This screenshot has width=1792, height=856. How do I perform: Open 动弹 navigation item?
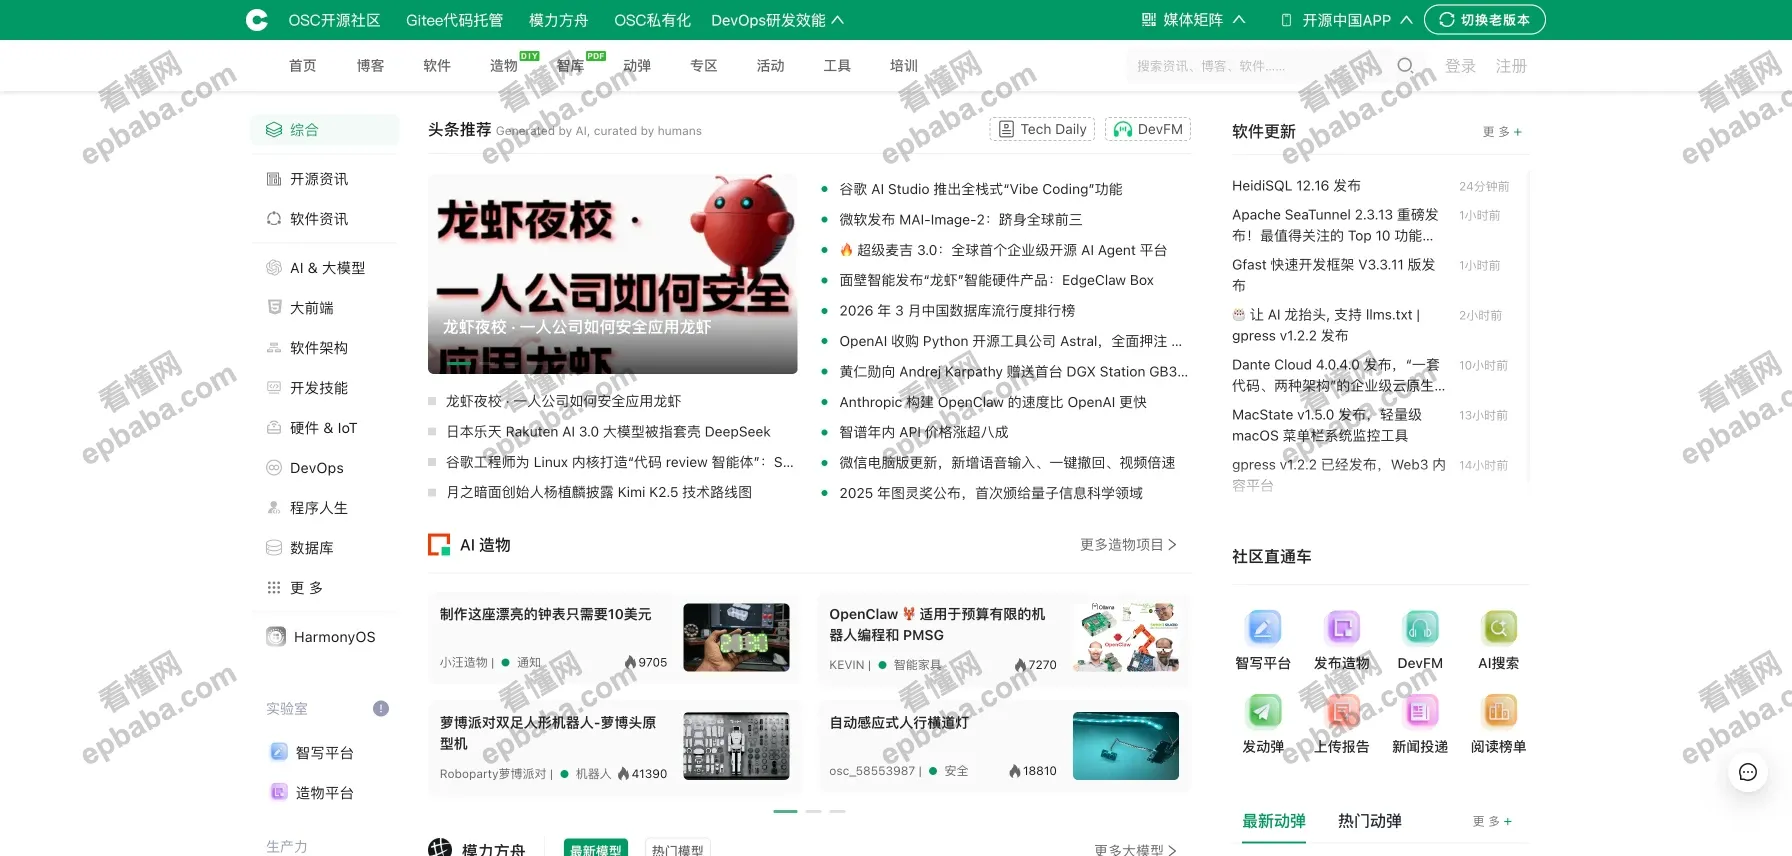637,66
